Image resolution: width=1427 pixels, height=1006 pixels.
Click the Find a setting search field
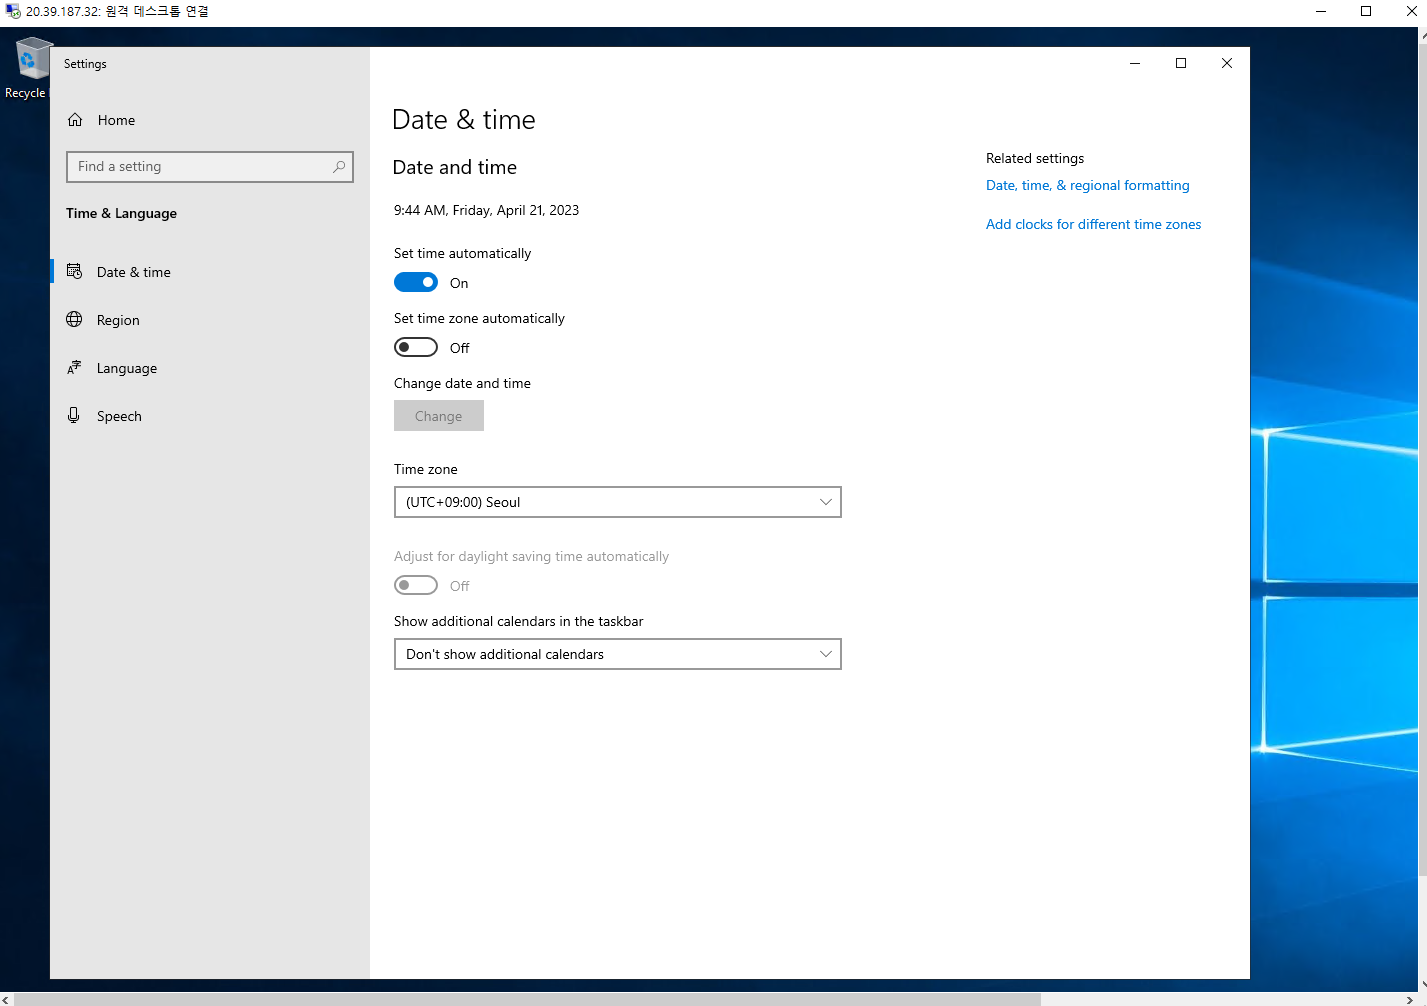[210, 167]
